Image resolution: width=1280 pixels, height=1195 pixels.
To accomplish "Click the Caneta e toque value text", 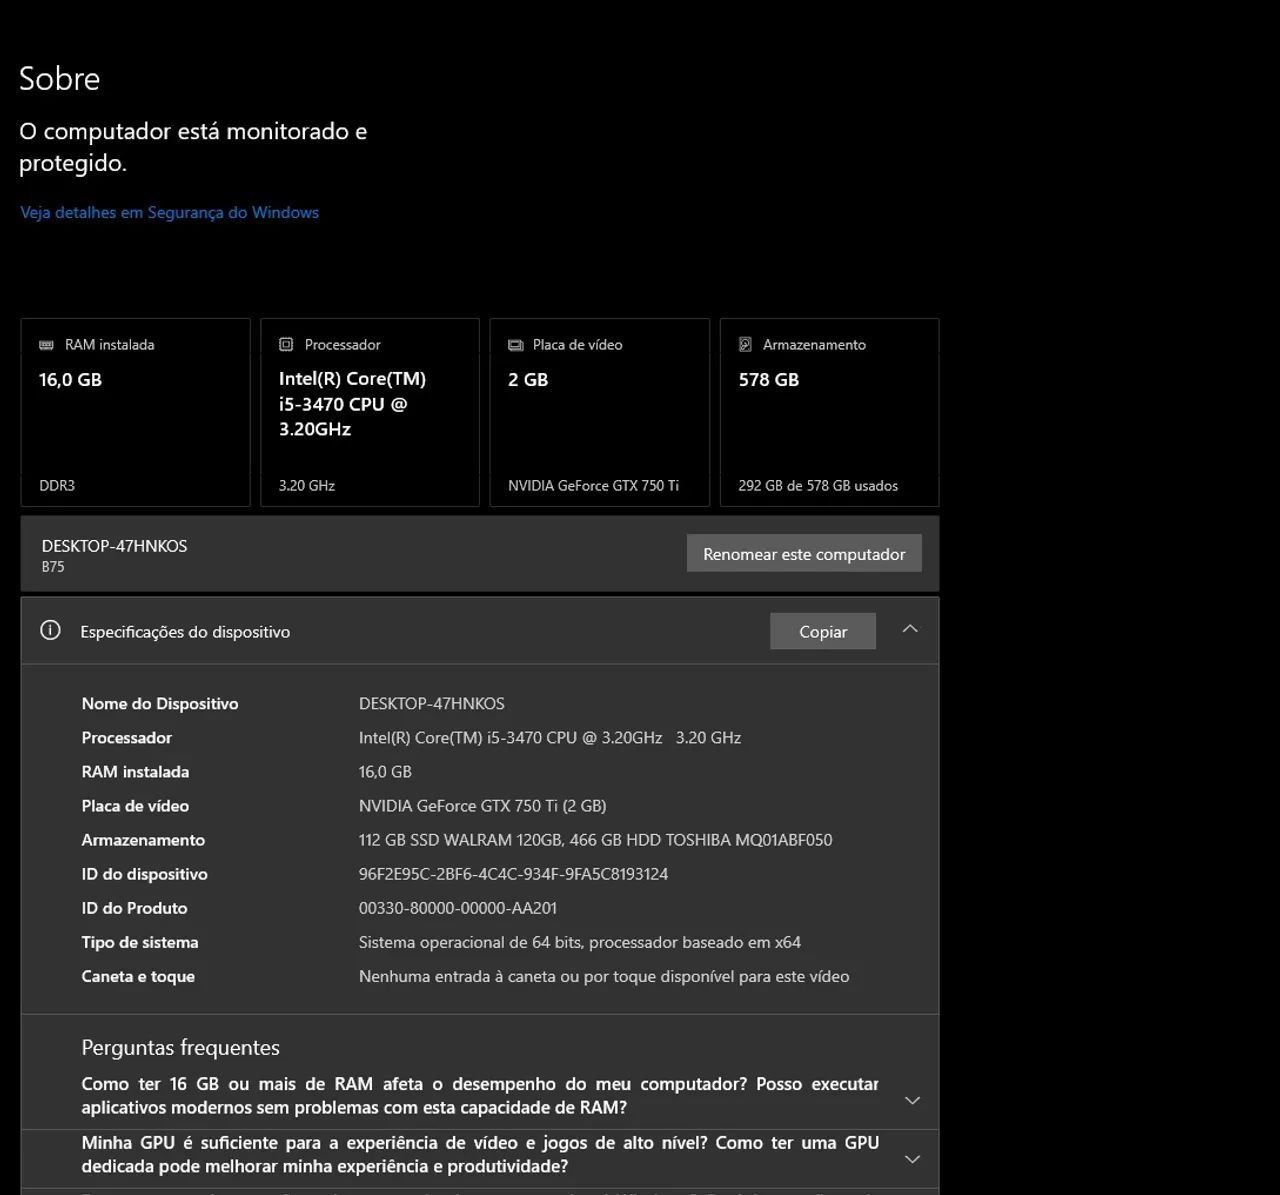I will pyautogui.click(x=604, y=976).
